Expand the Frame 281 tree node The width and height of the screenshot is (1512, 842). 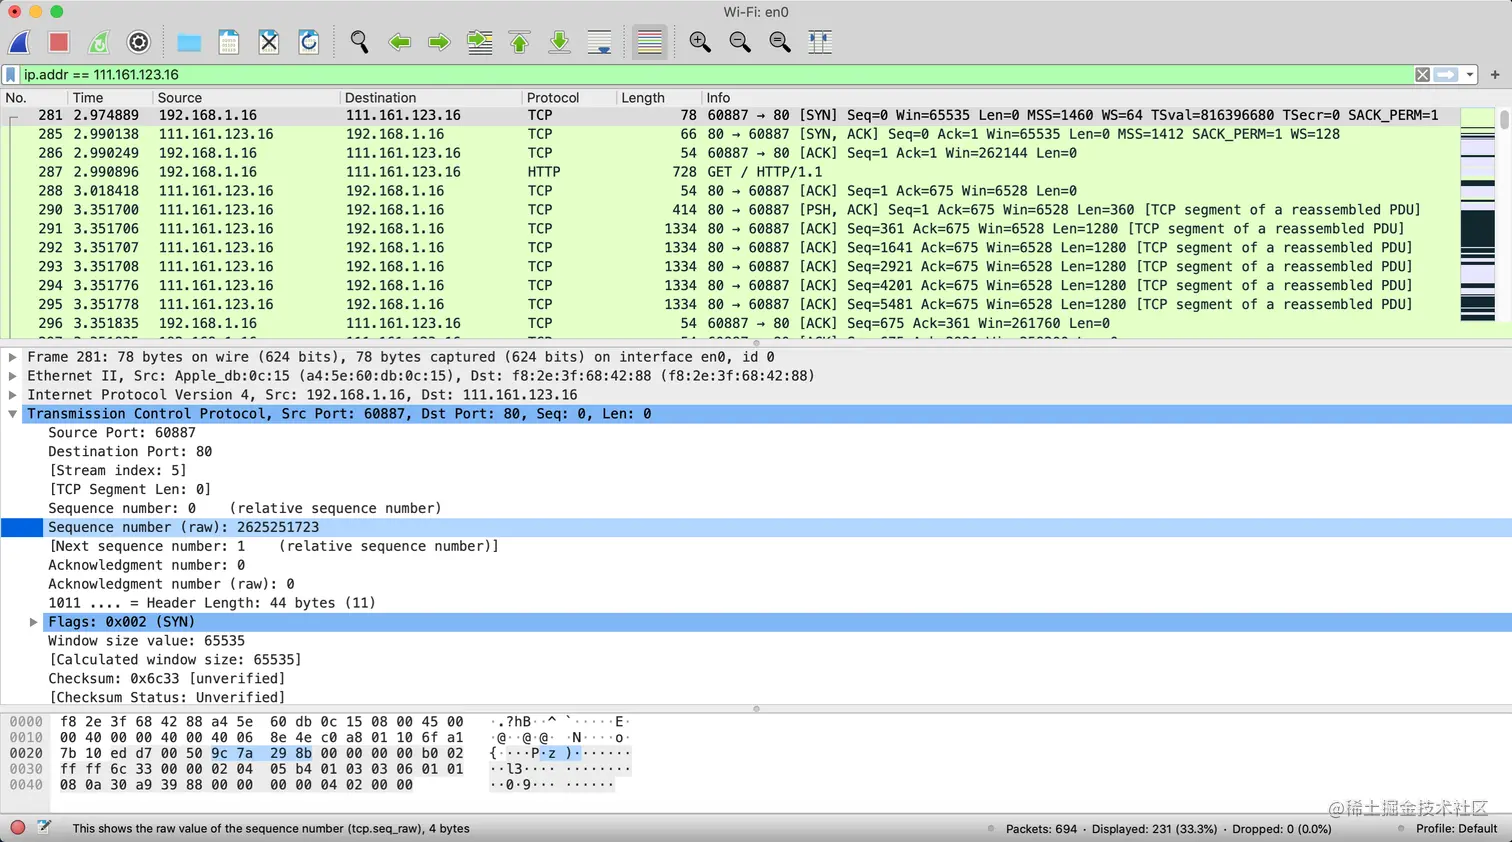(13, 357)
